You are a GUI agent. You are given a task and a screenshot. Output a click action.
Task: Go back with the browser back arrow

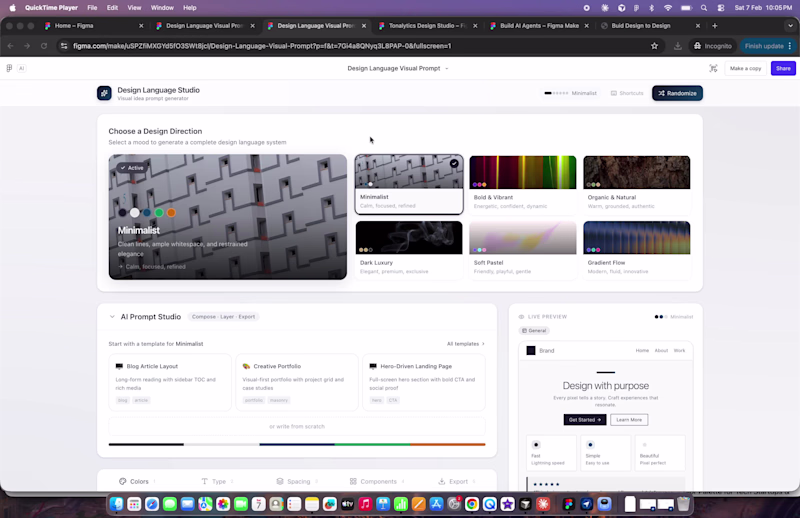(x=11, y=46)
